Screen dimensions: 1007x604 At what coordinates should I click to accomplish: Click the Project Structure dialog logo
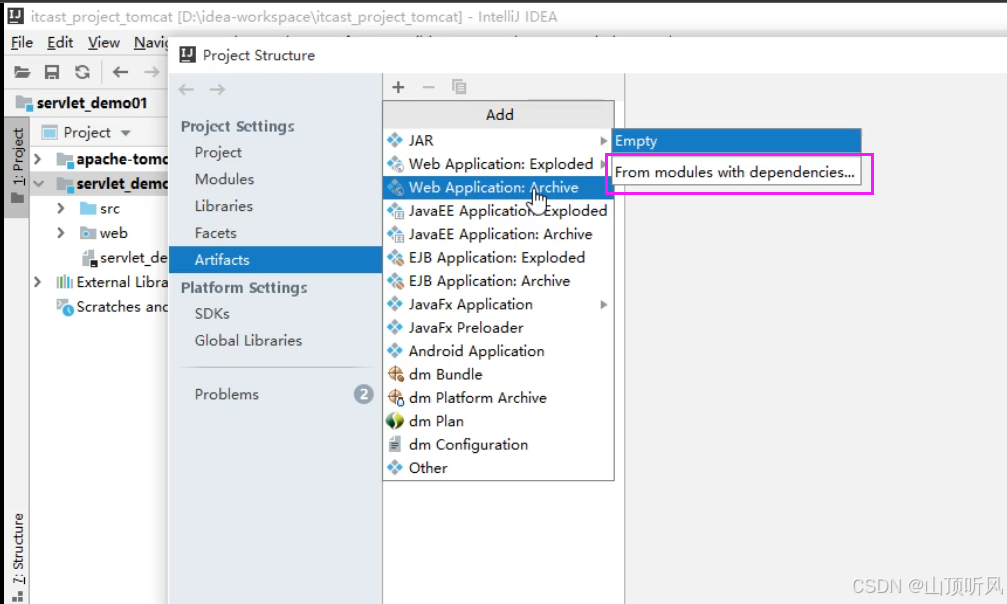[188, 55]
